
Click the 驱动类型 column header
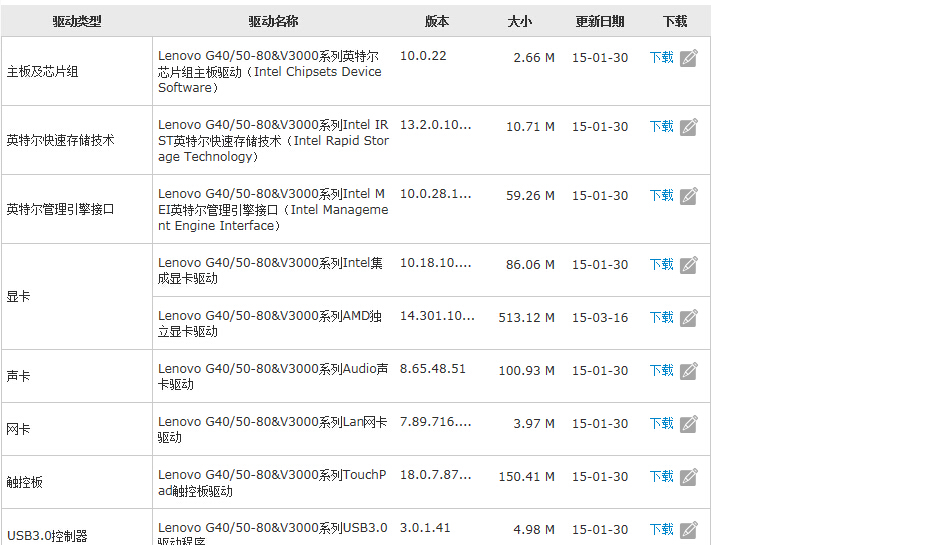tap(77, 21)
